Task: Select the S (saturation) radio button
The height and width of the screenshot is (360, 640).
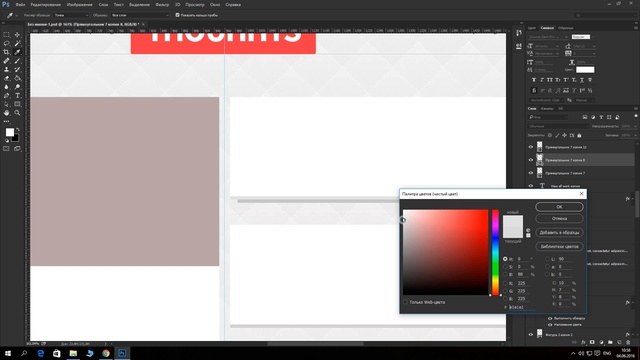Action: click(x=505, y=267)
